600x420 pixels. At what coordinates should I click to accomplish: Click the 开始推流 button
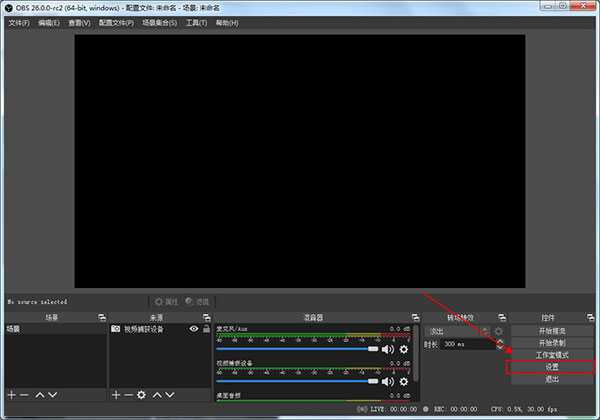[x=552, y=330]
